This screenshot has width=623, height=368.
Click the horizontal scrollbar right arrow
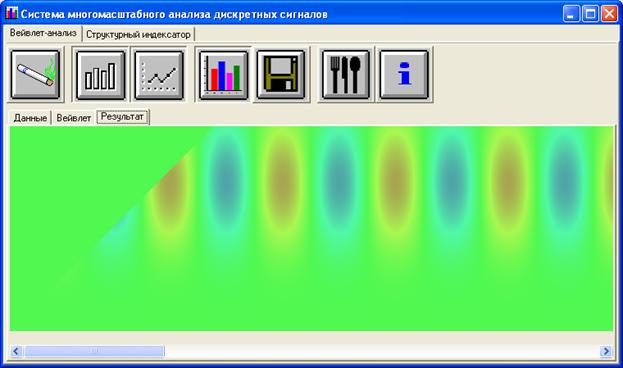tap(606, 351)
